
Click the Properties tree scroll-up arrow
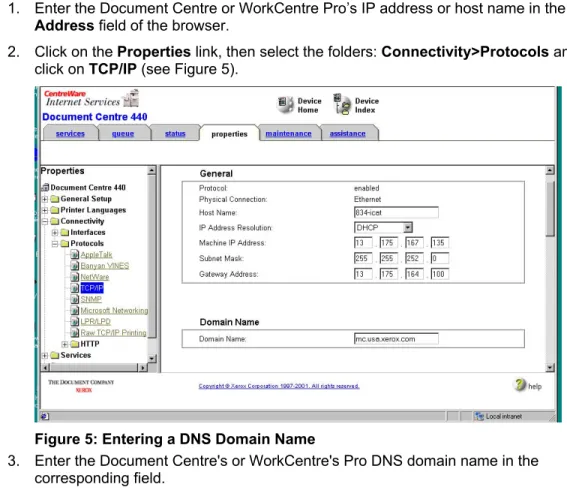152,170
